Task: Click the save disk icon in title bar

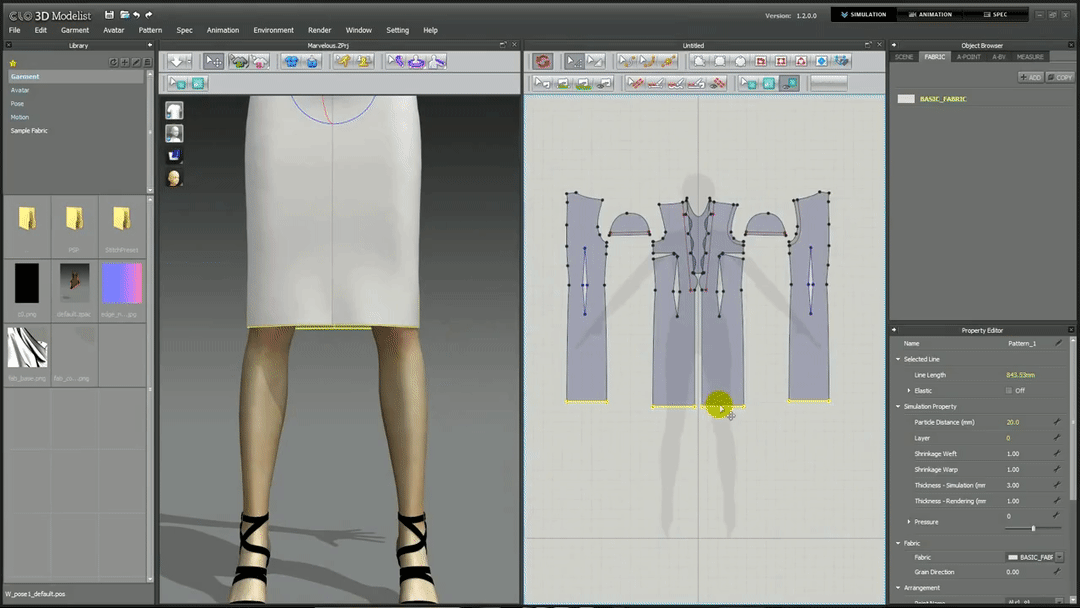Action: click(109, 14)
